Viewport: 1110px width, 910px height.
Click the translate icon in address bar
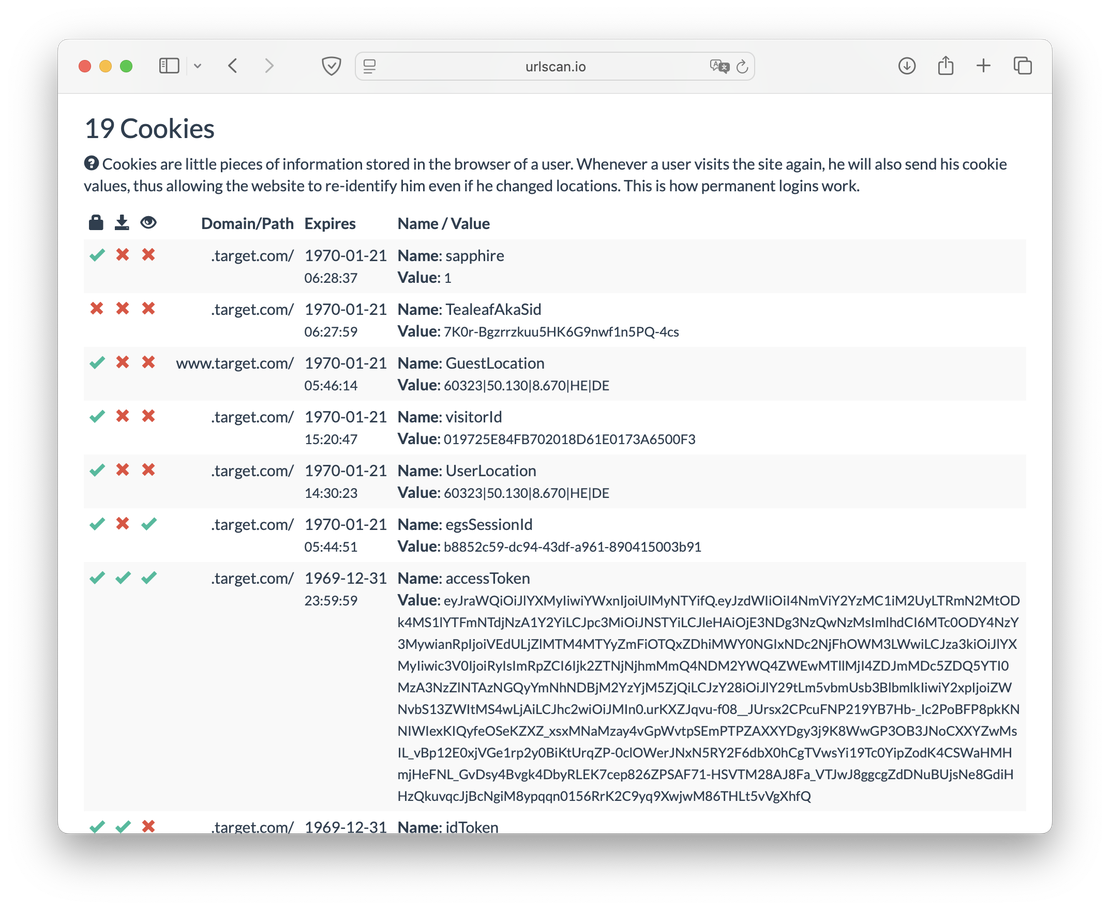point(718,66)
